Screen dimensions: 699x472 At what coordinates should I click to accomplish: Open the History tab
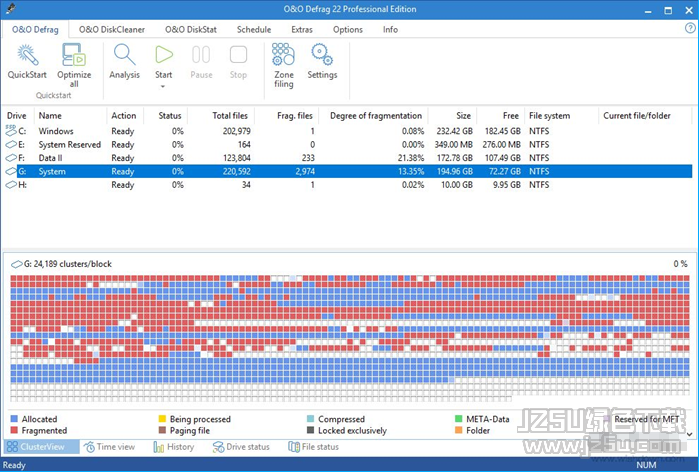pos(173,447)
